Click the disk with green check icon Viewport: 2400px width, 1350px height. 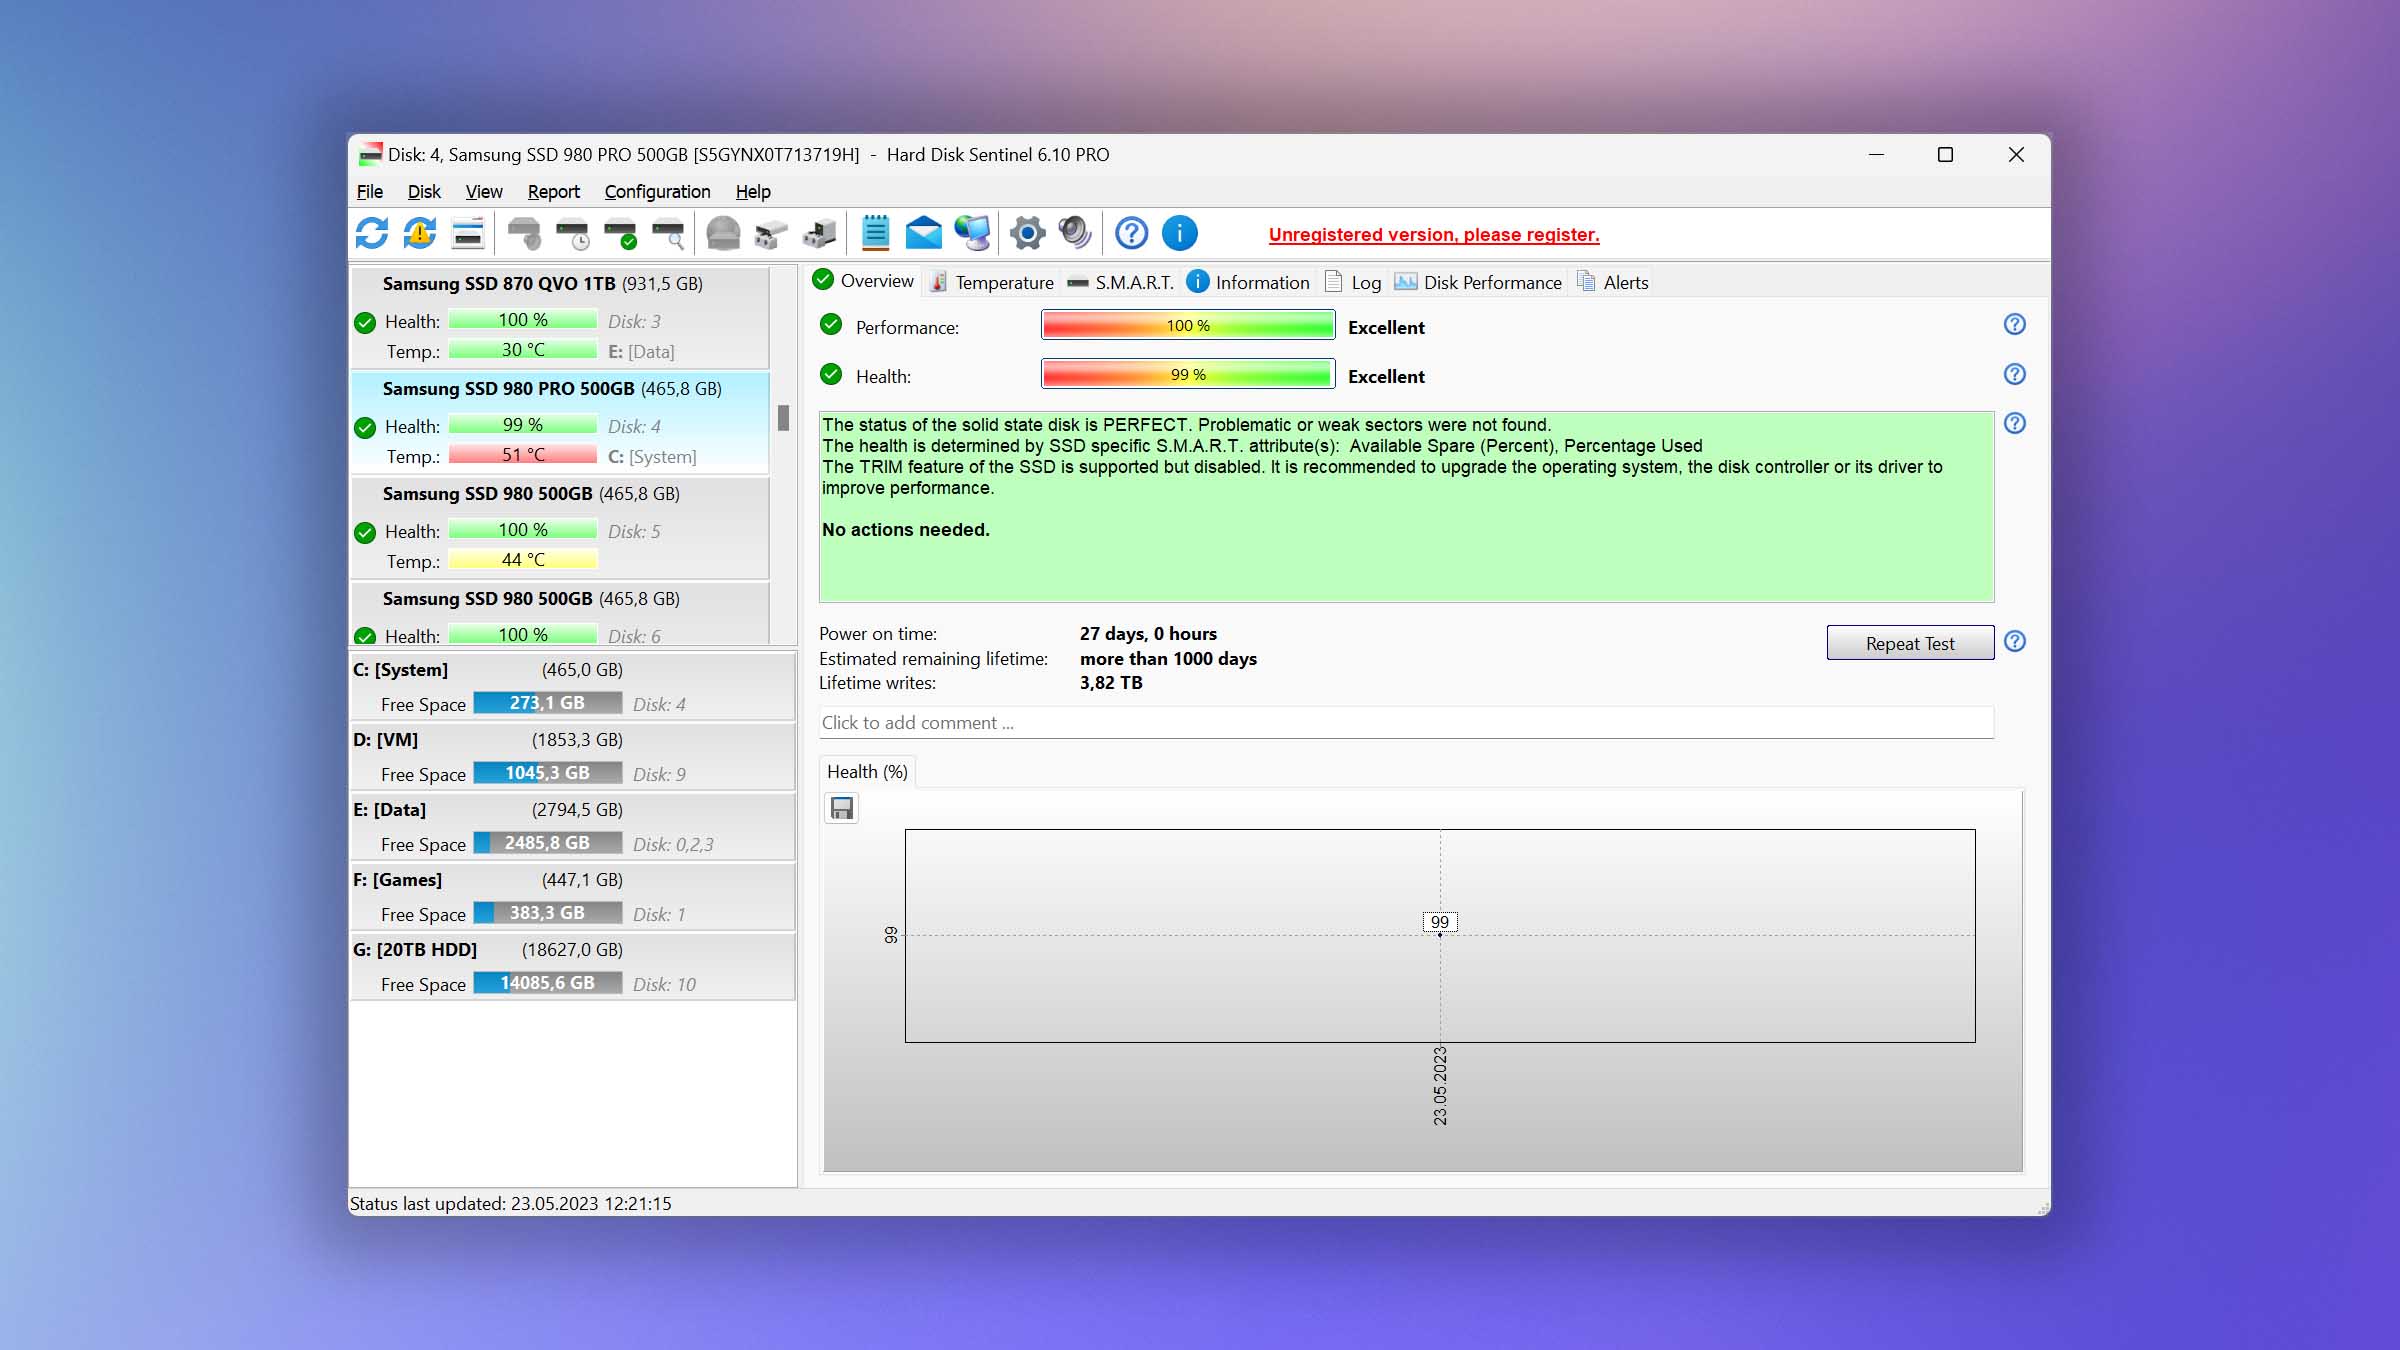point(621,234)
